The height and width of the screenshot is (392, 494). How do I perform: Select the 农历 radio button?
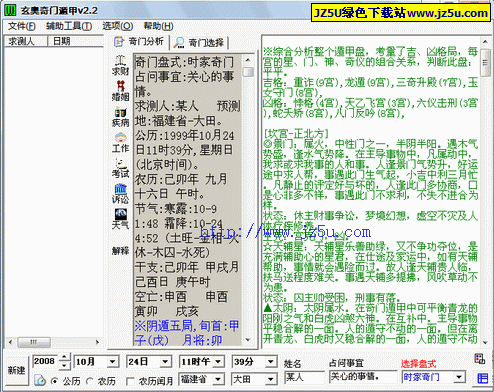click(x=89, y=381)
